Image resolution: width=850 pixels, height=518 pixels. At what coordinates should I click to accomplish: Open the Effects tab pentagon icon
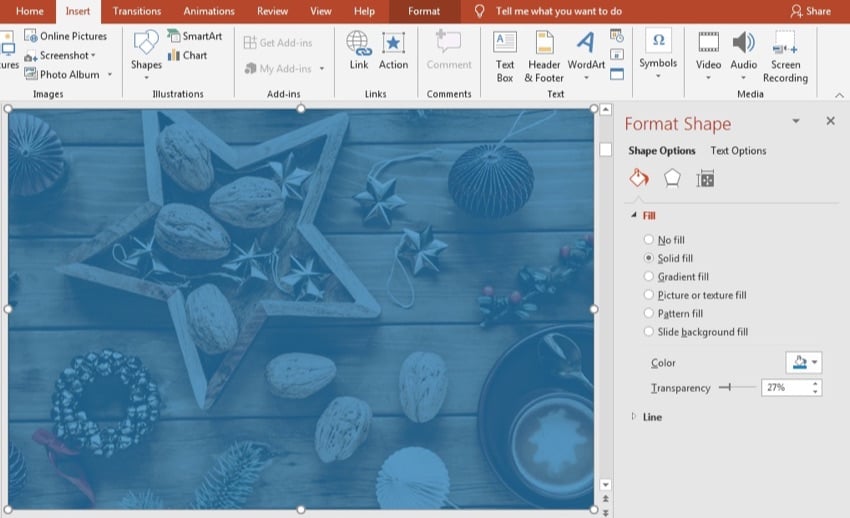672,178
